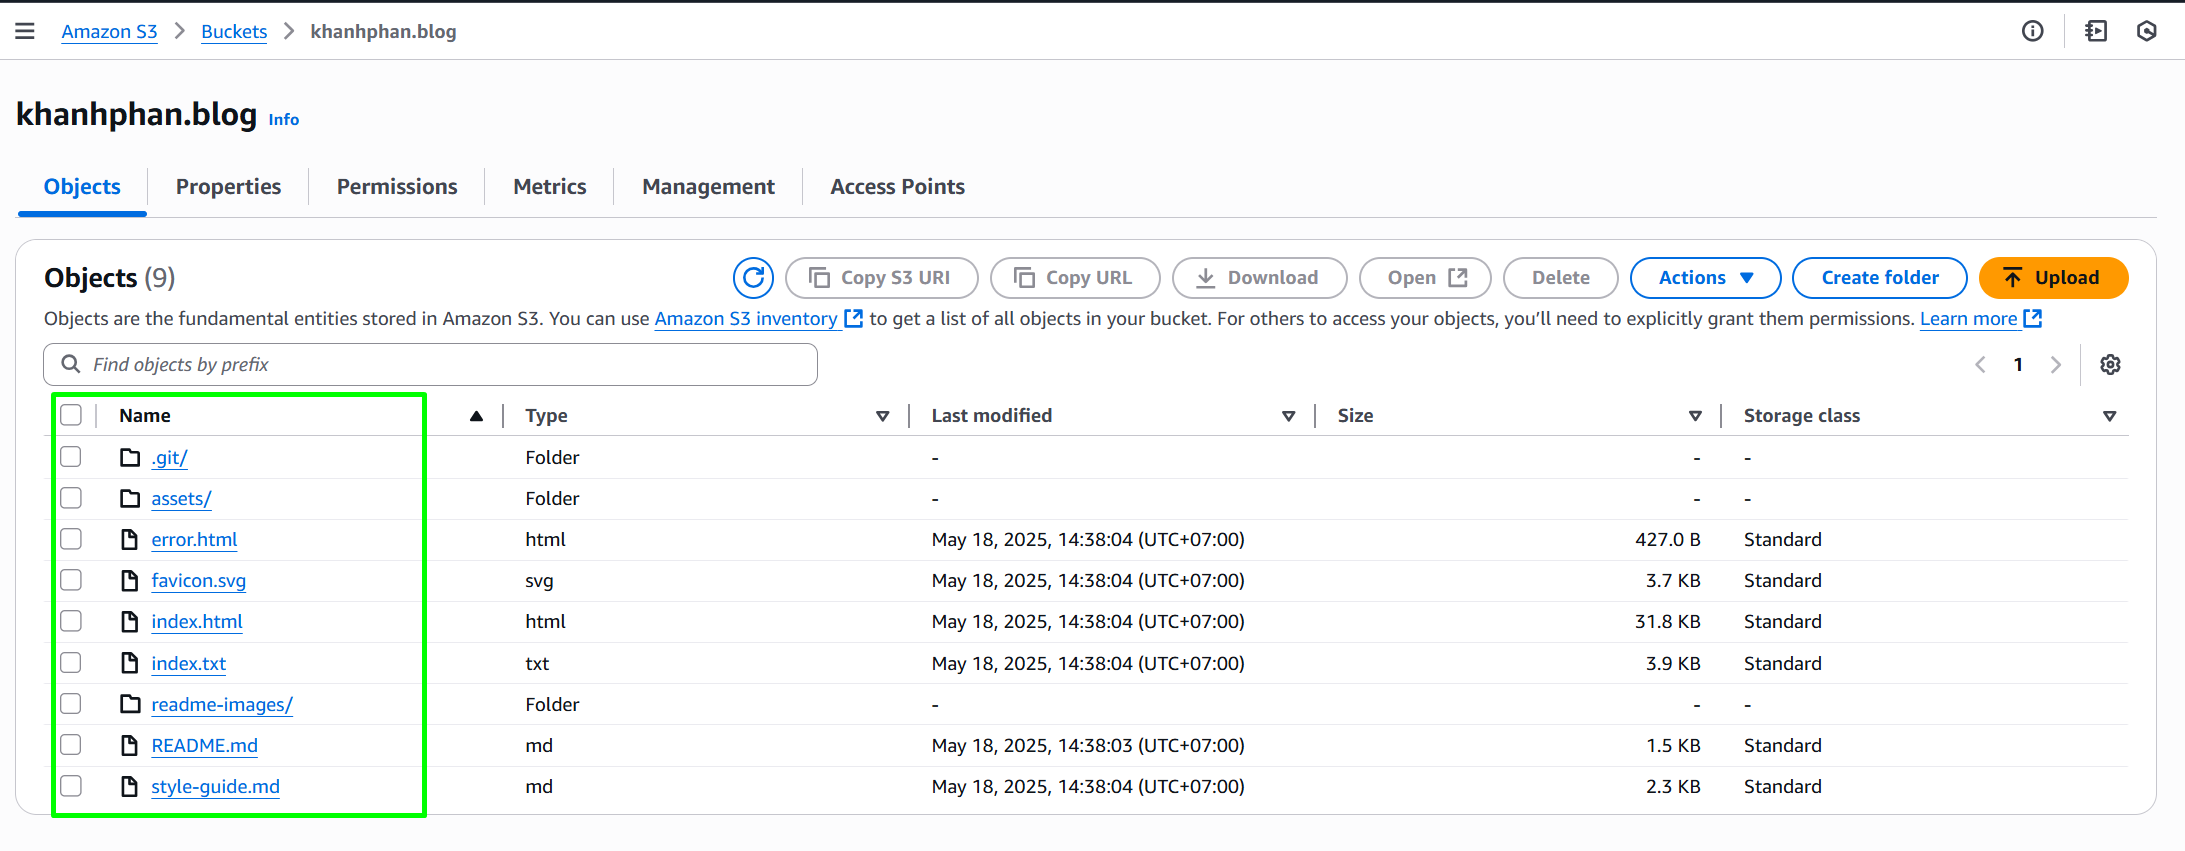Click the Upload button
2185x851 pixels.
[x=2053, y=278]
